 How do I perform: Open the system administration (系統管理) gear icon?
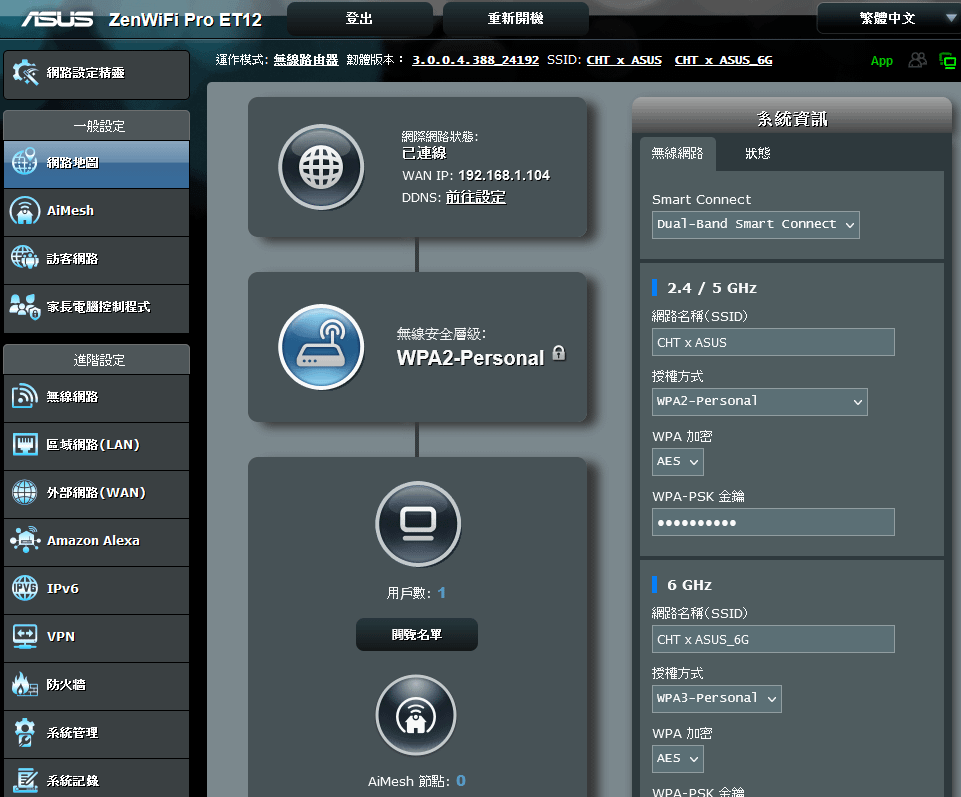[25, 733]
